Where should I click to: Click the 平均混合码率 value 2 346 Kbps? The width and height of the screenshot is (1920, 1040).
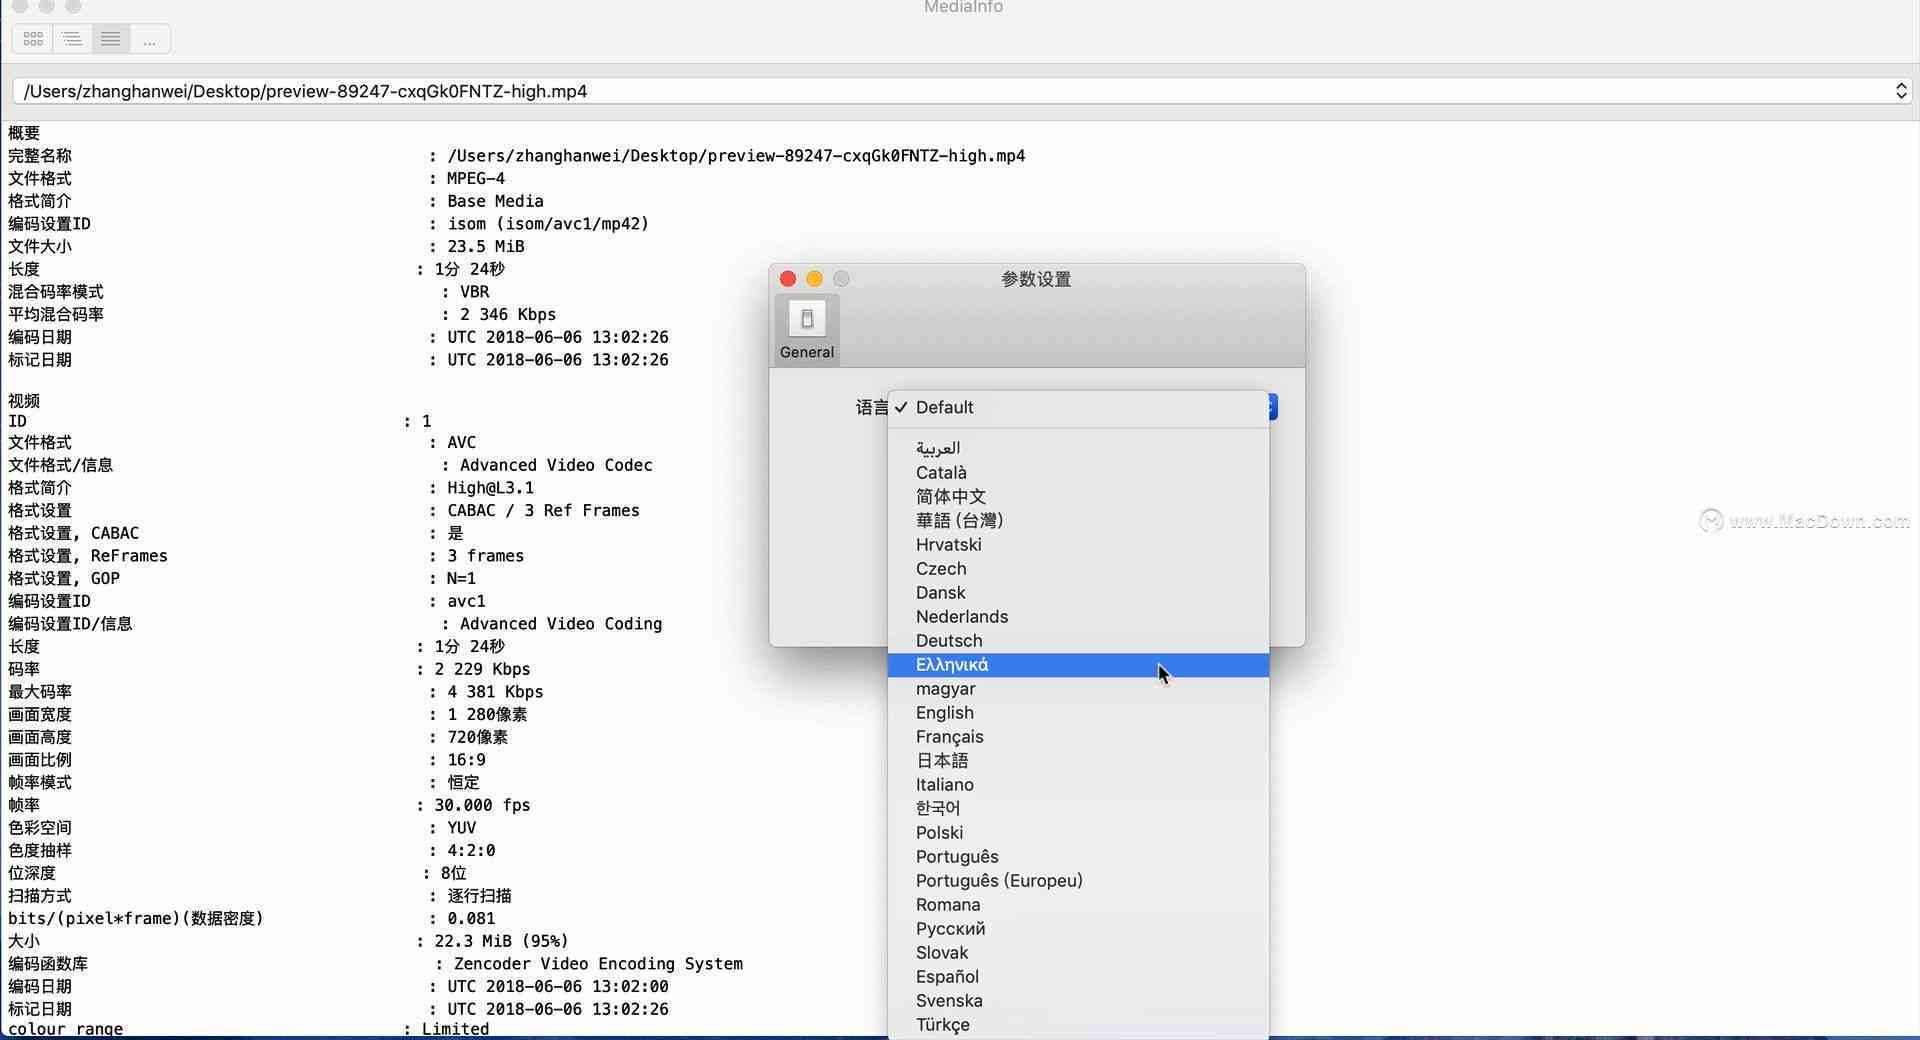508,314
